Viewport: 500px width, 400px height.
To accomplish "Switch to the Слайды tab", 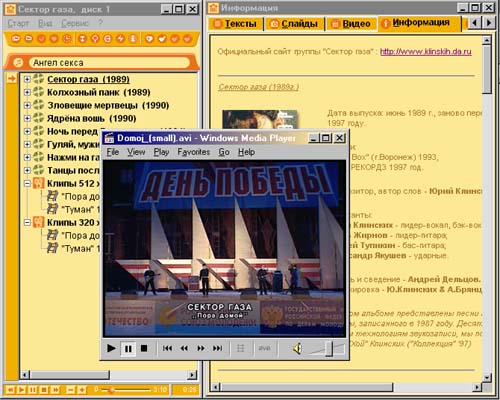I will coord(294,24).
